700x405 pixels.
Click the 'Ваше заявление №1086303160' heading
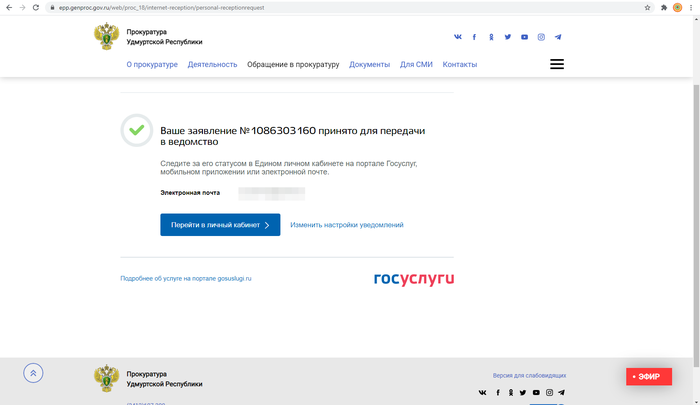(x=292, y=136)
